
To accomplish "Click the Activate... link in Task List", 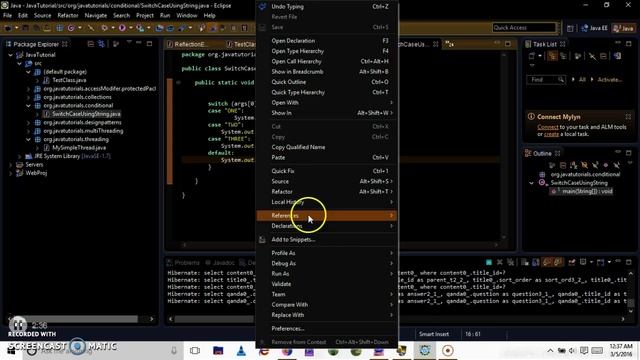I will tap(610, 80).
